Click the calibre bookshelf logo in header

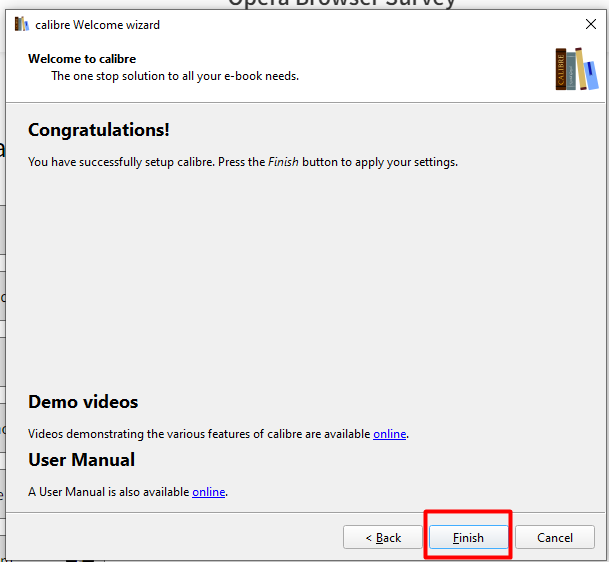(x=577, y=69)
